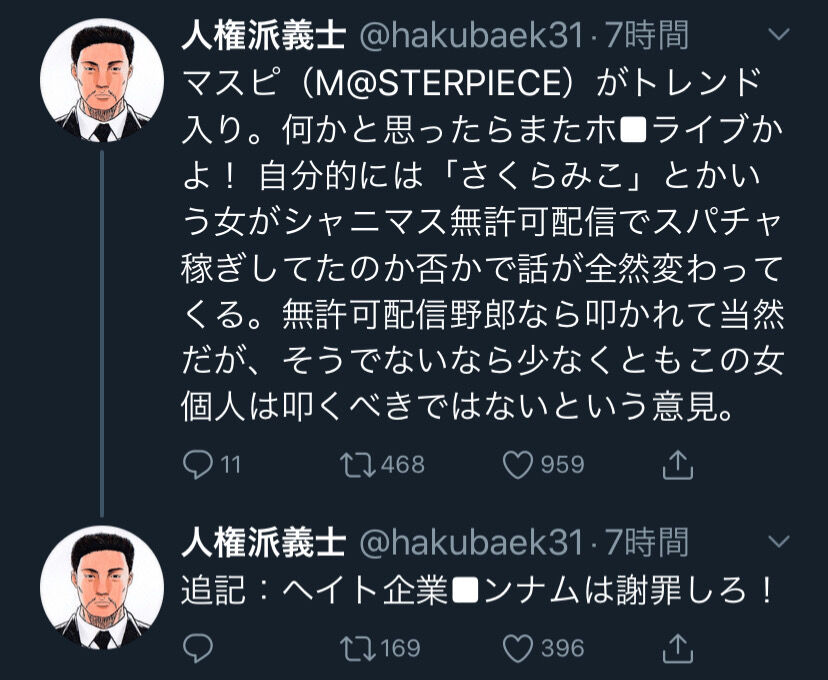Reply to the 追記 tweet
This screenshot has width=828, height=680.
tap(197, 648)
